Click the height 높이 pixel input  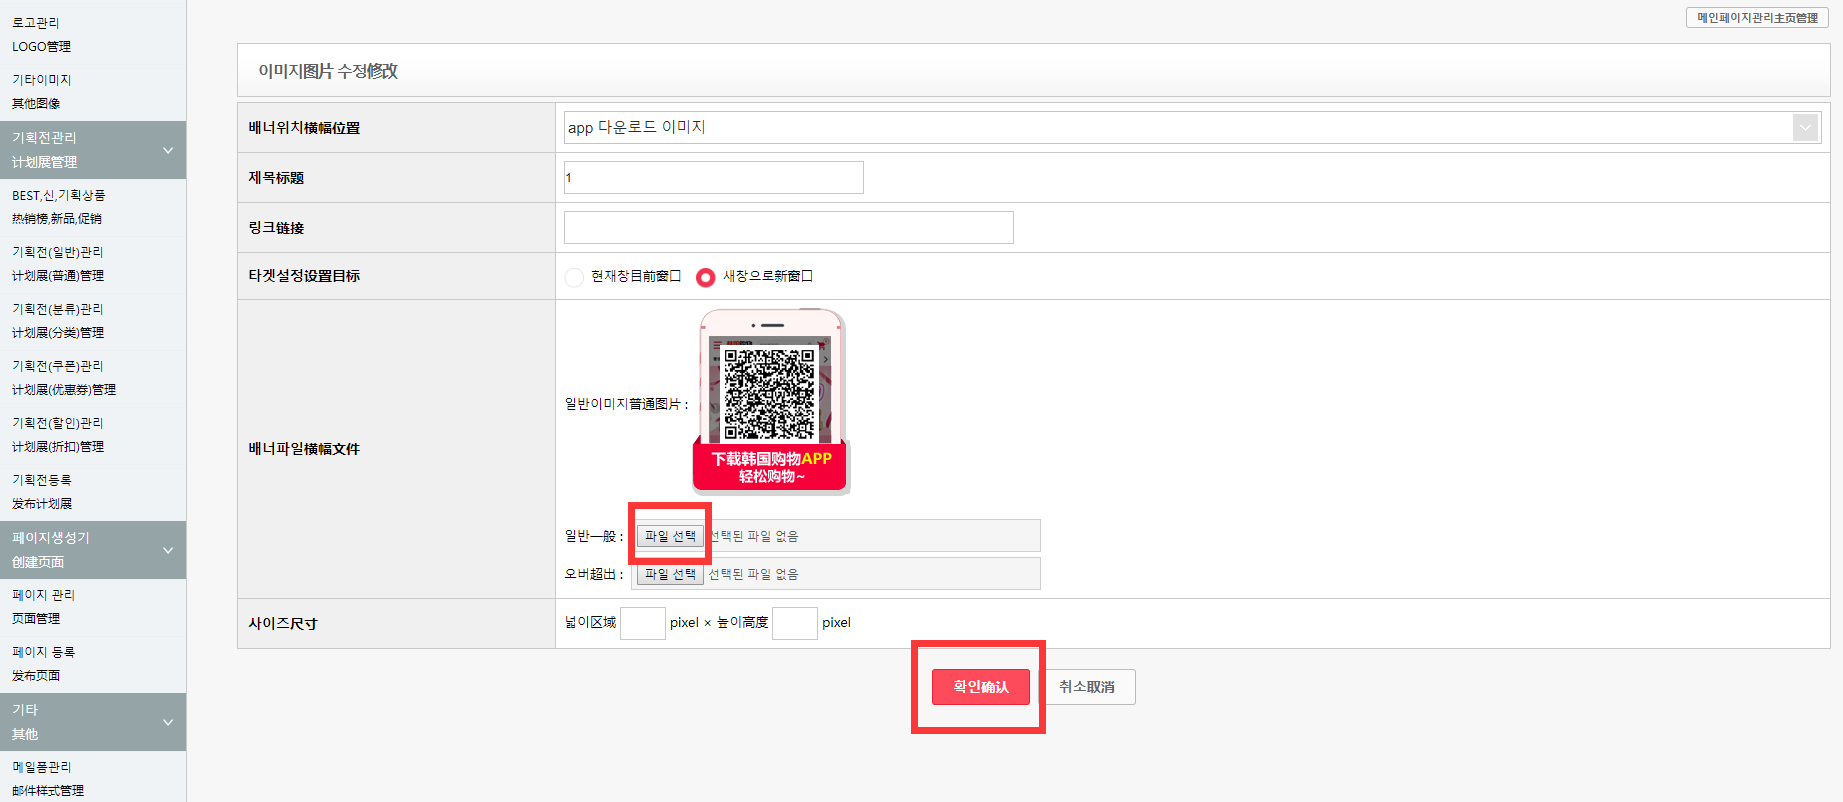[x=795, y=623]
